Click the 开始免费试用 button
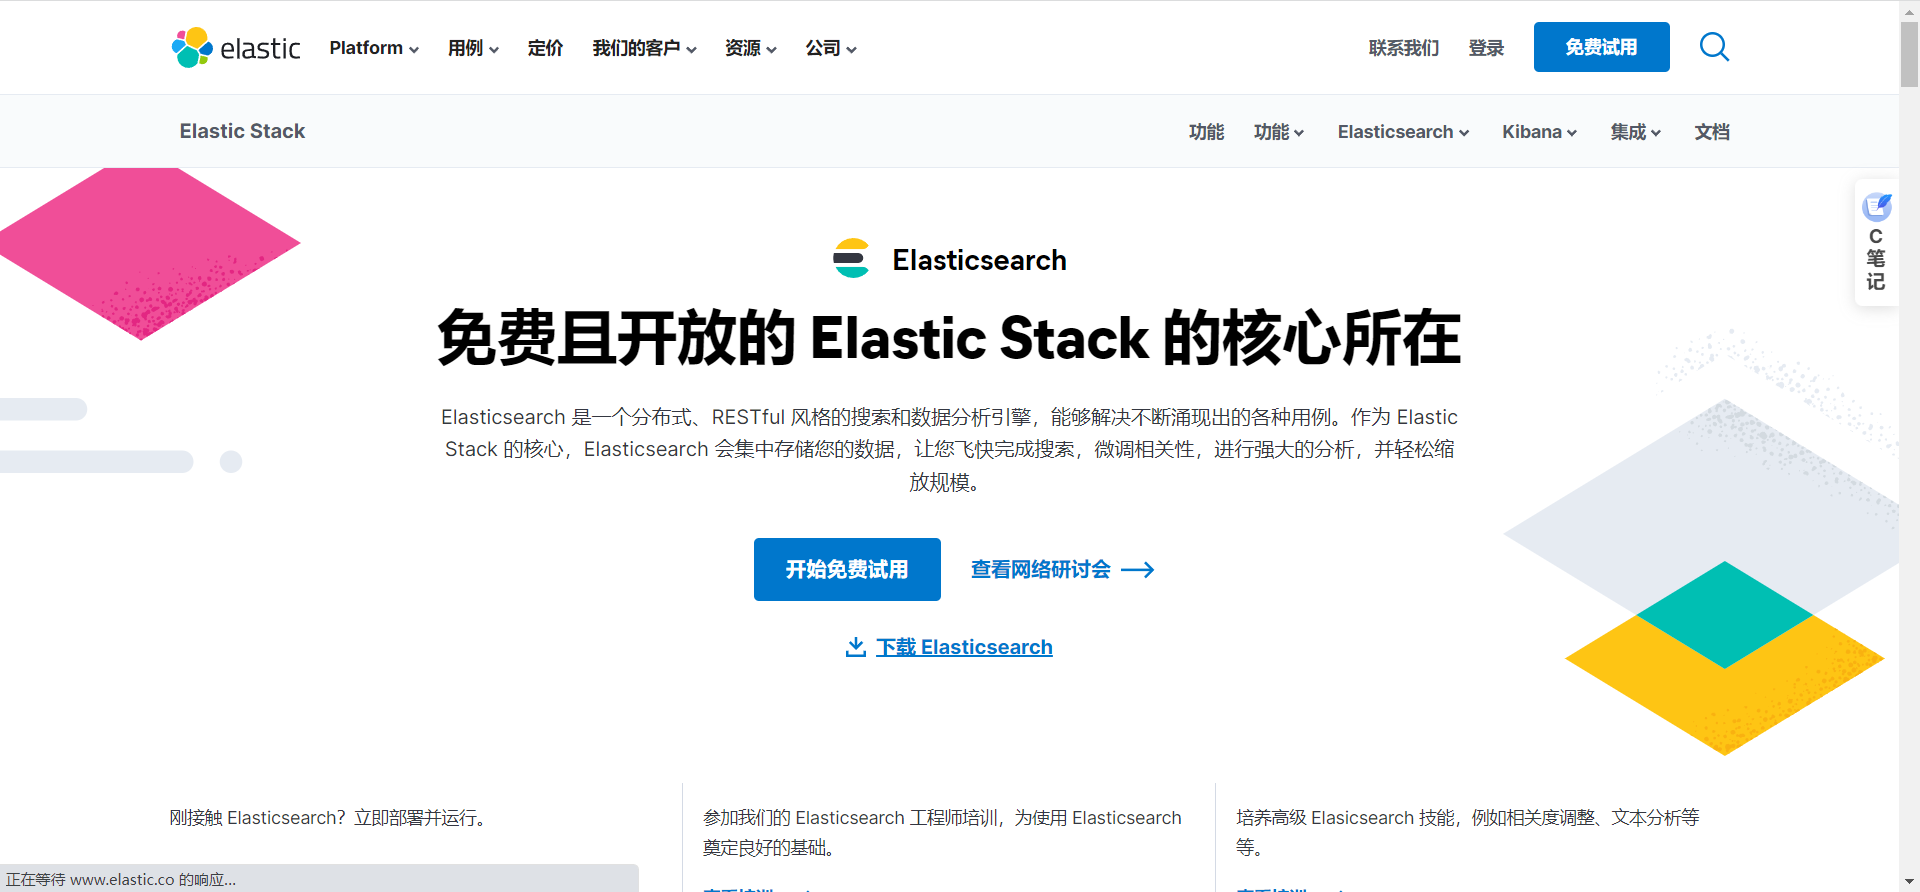 pyautogui.click(x=847, y=569)
